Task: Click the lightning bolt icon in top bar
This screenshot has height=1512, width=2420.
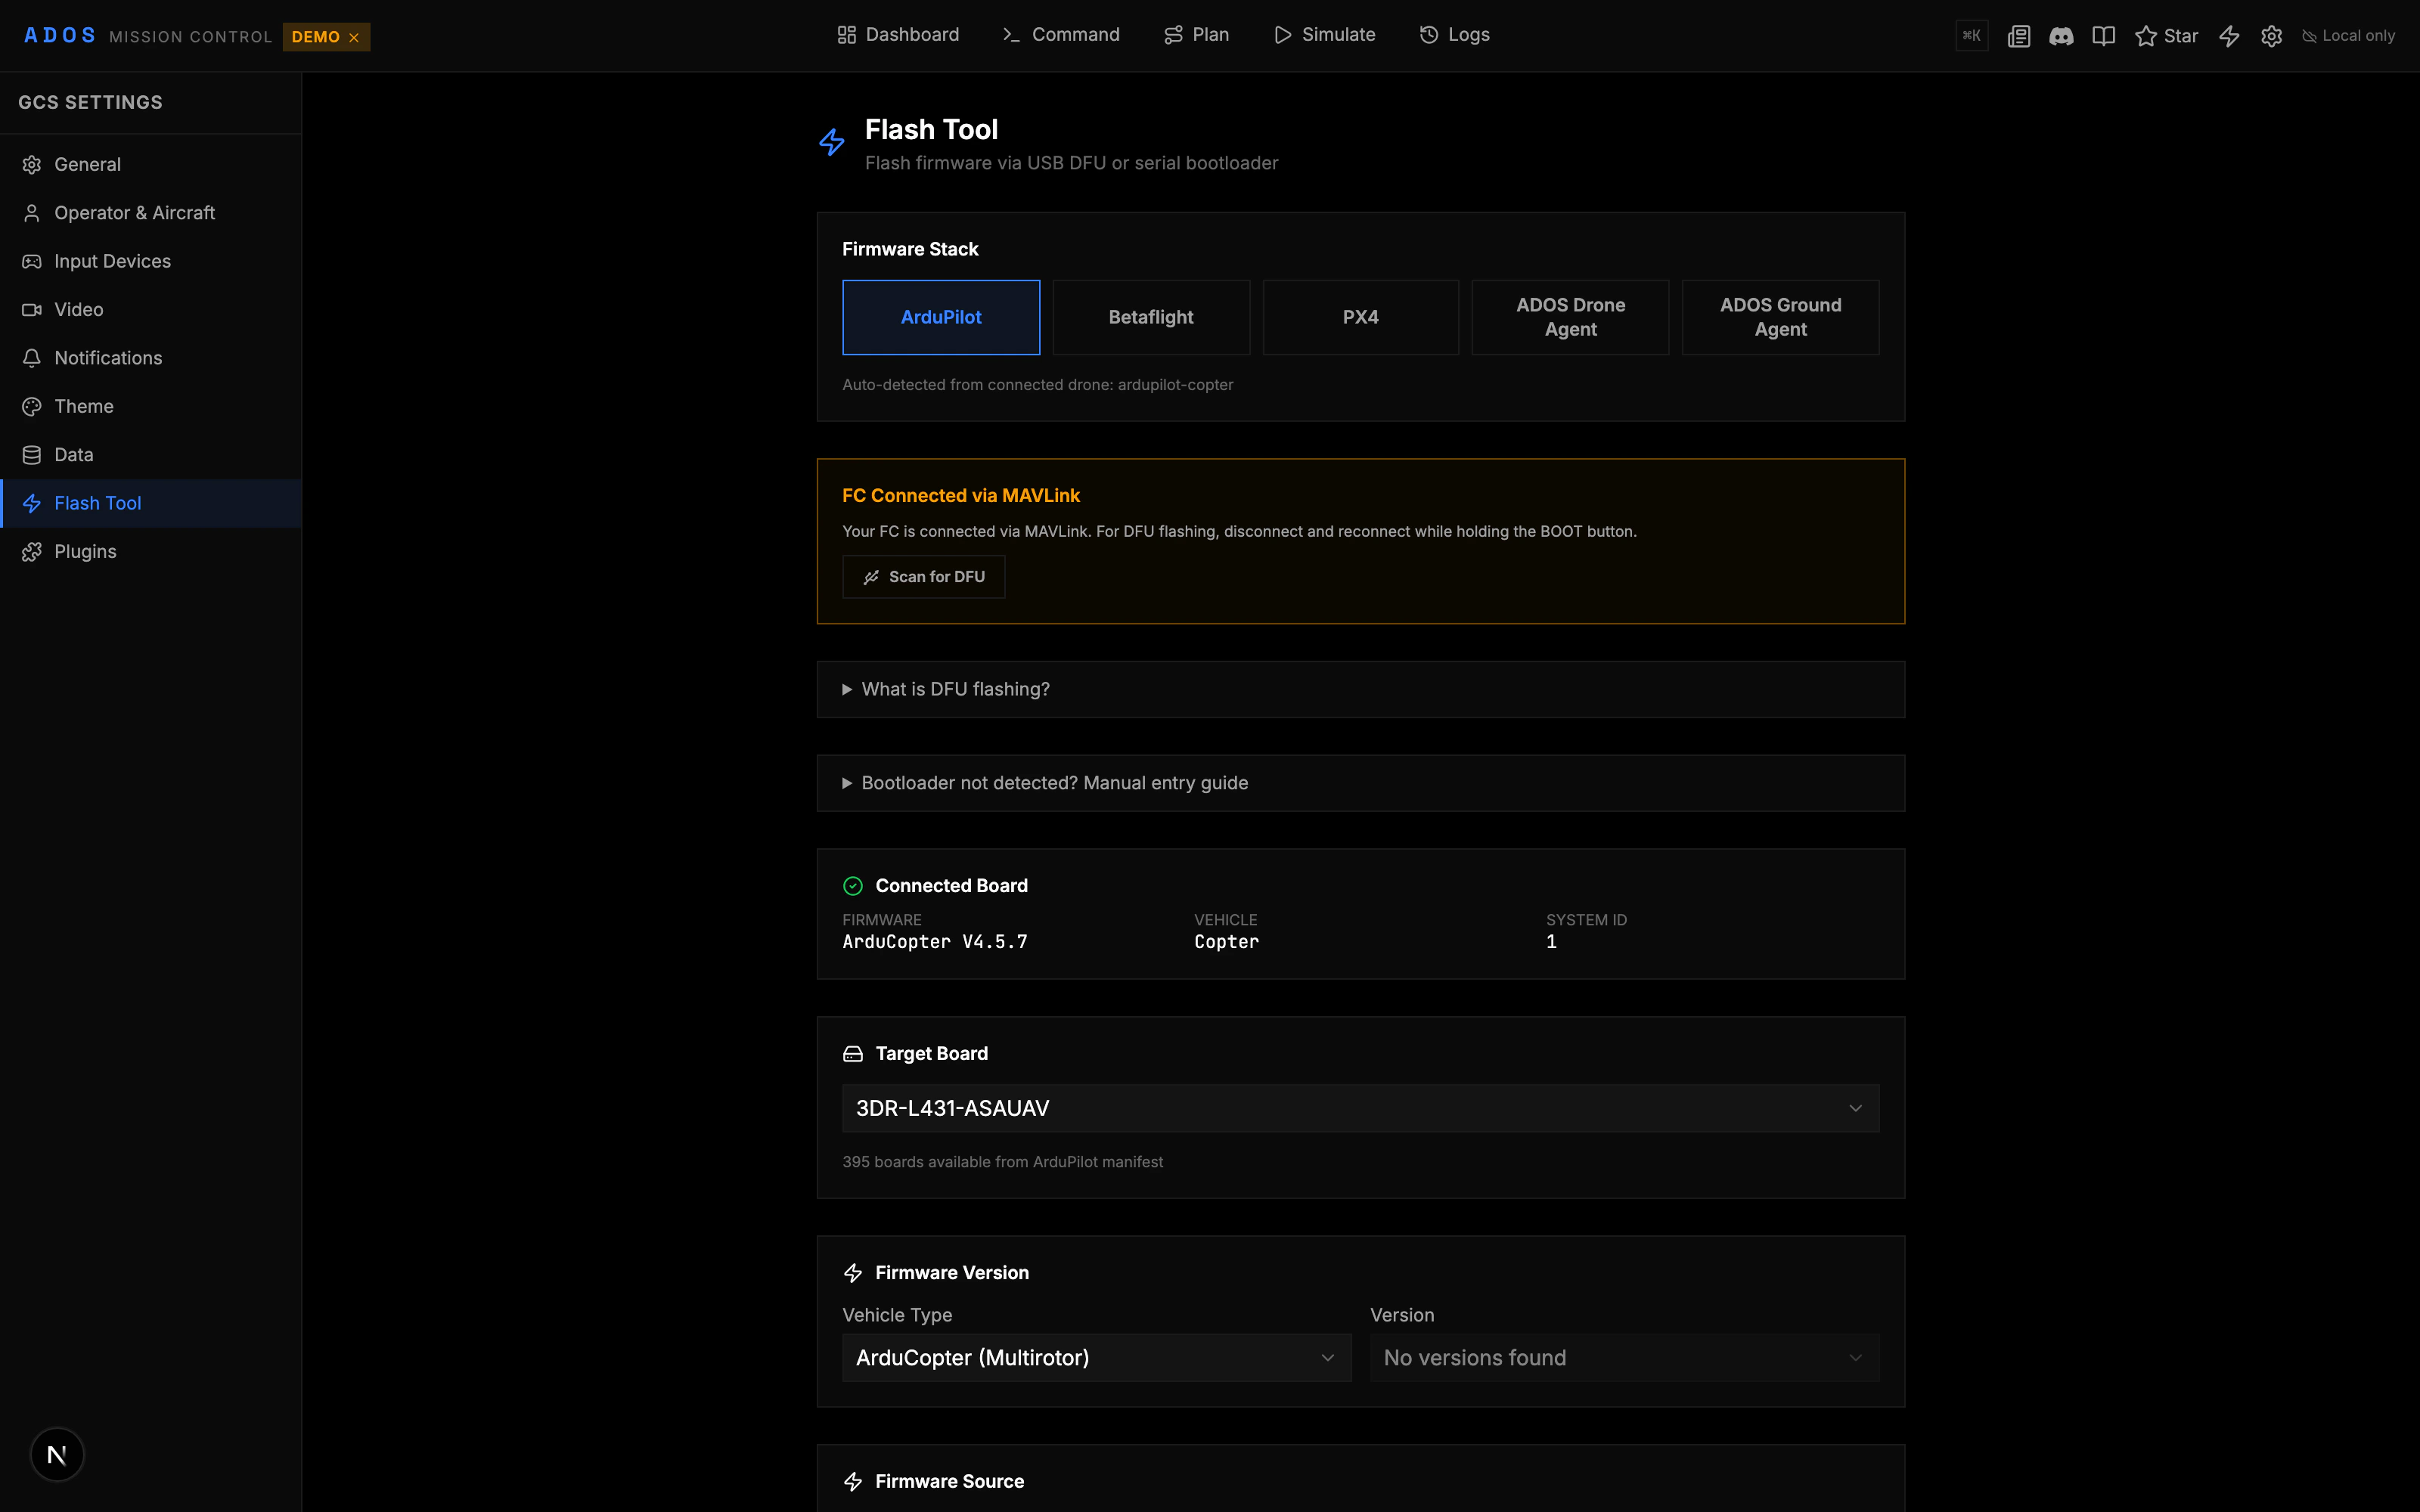Action: tap(2229, 36)
